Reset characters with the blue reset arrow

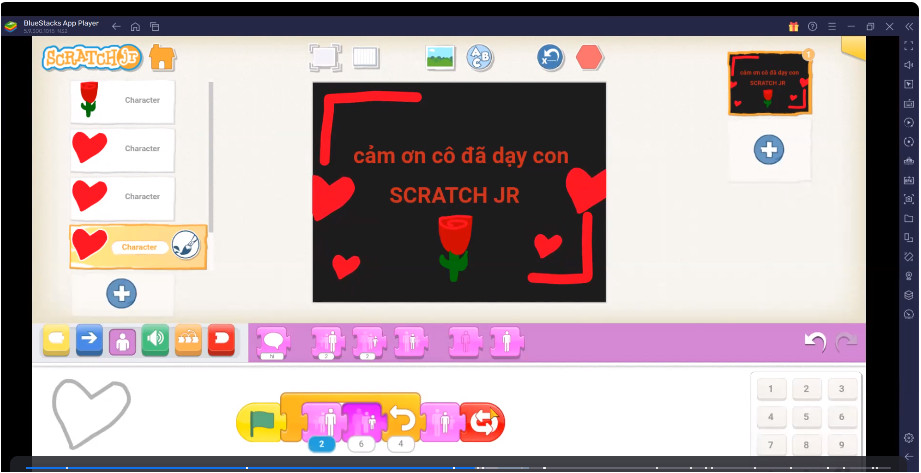(550, 58)
